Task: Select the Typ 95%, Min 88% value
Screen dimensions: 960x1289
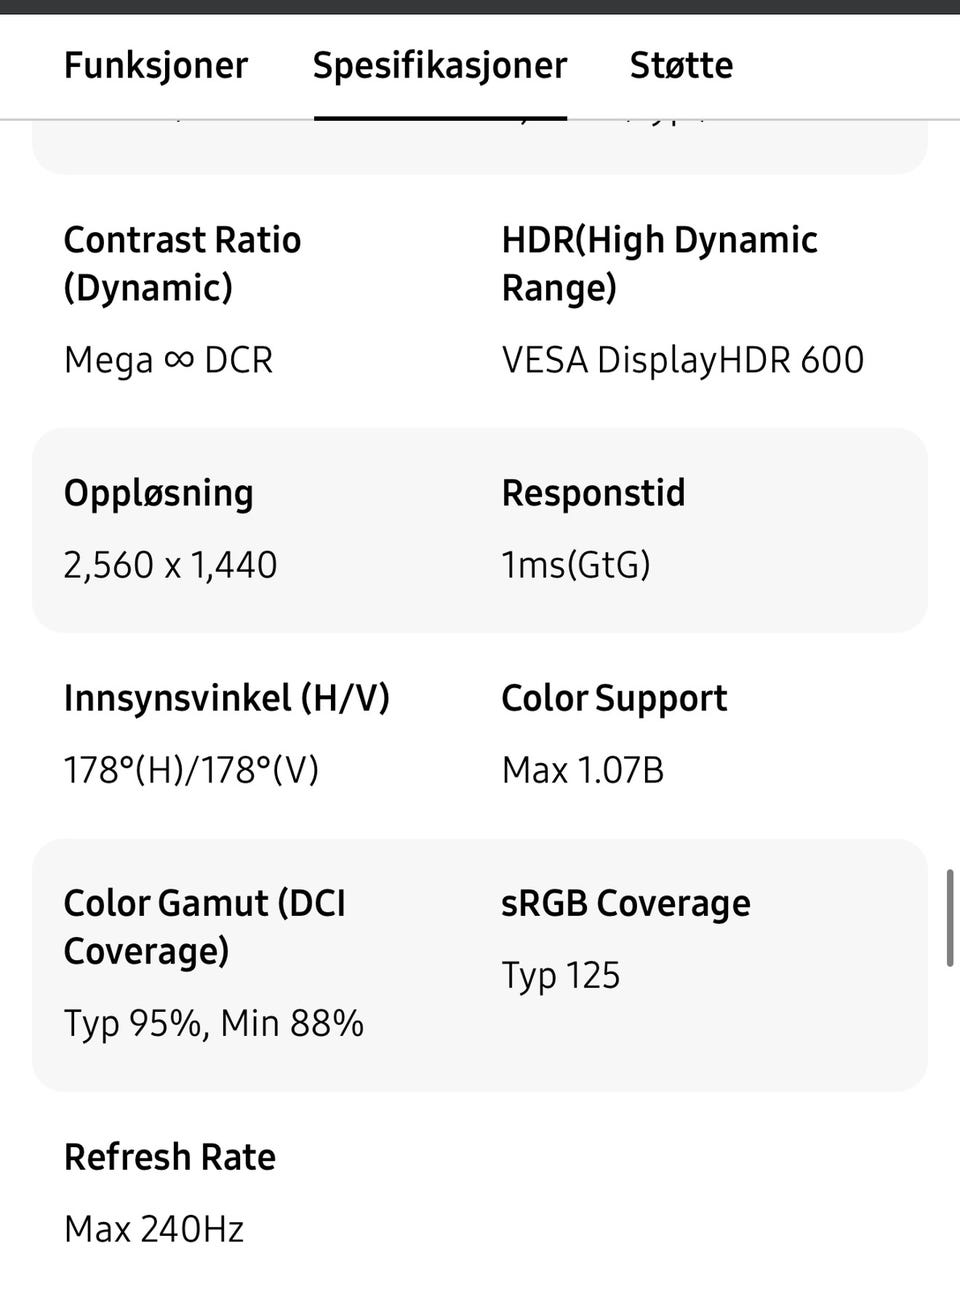Action: tap(213, 1023)
